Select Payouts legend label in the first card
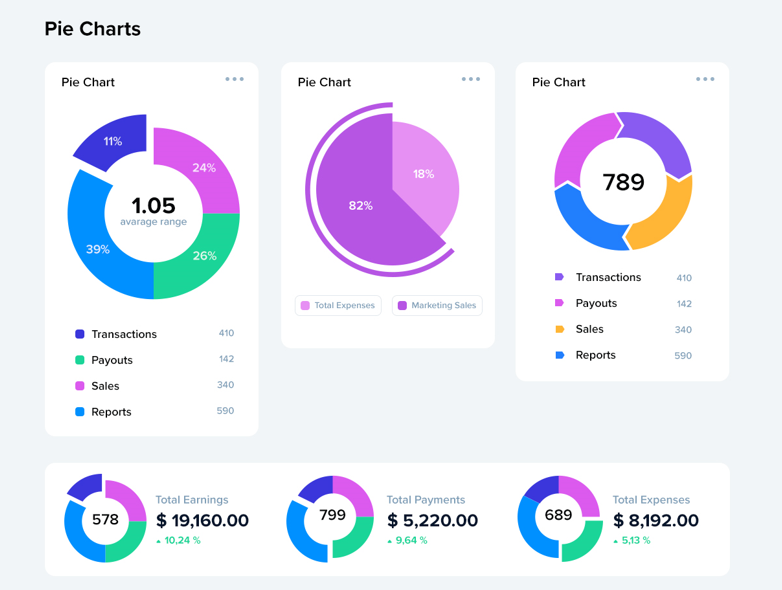 pos(112,360)
